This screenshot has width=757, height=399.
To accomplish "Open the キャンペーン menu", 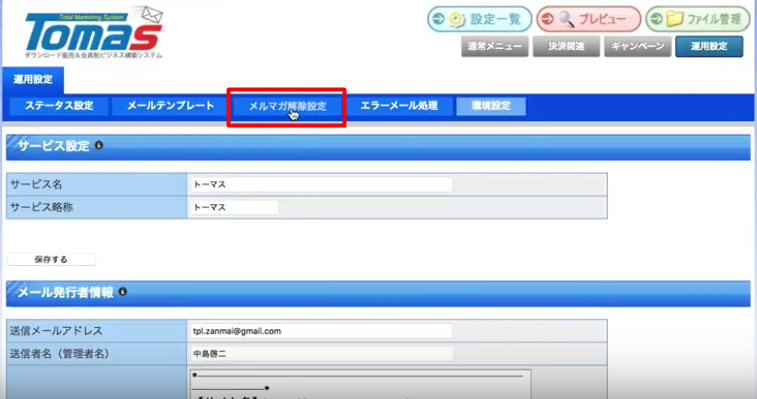I will [x=638, y=46].
